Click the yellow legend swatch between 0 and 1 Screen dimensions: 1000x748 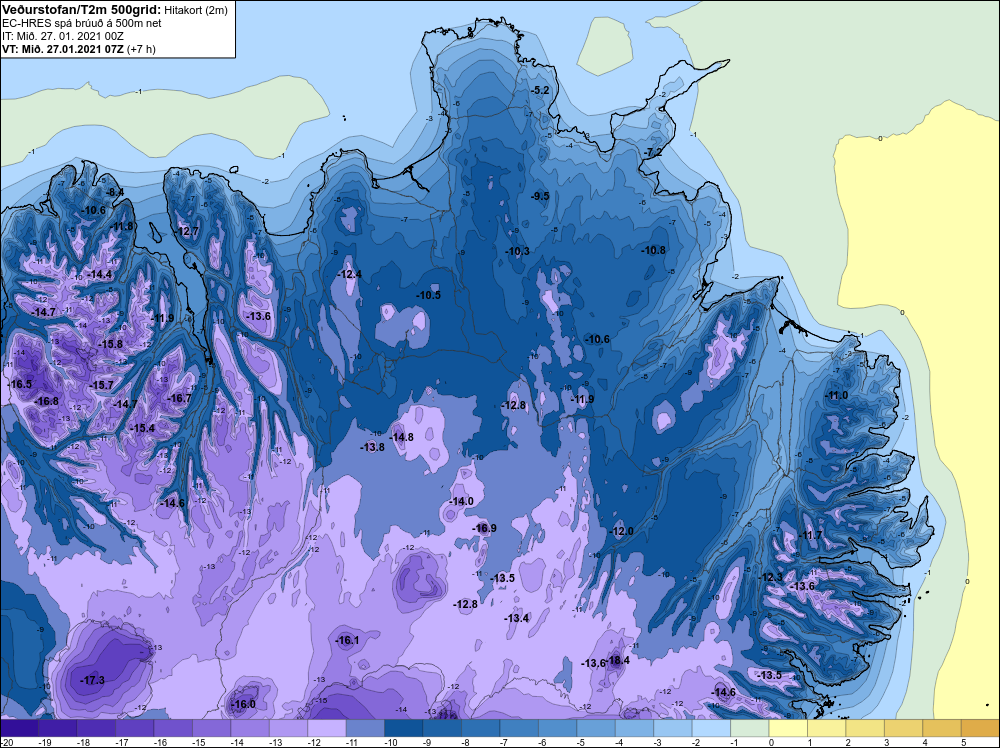click(788, 728)
